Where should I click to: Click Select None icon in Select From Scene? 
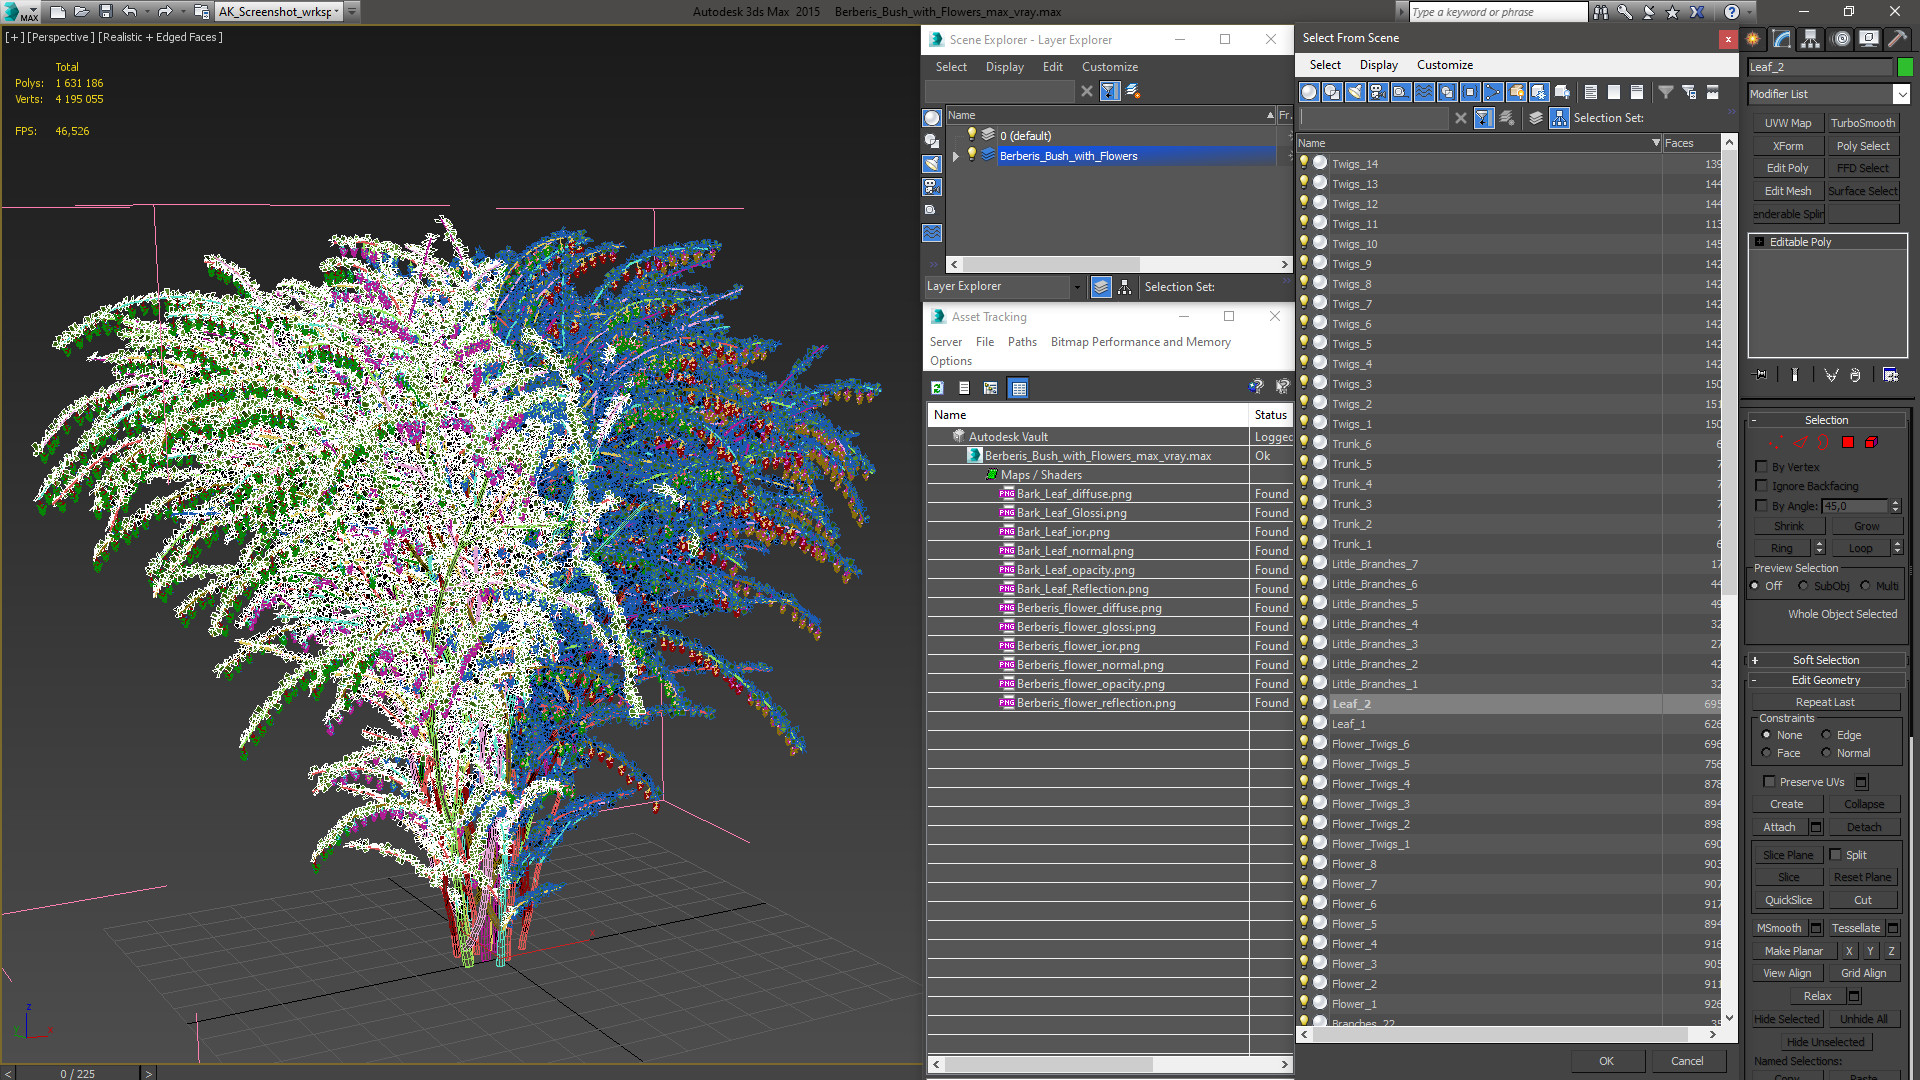click(x=1614, y=92)
